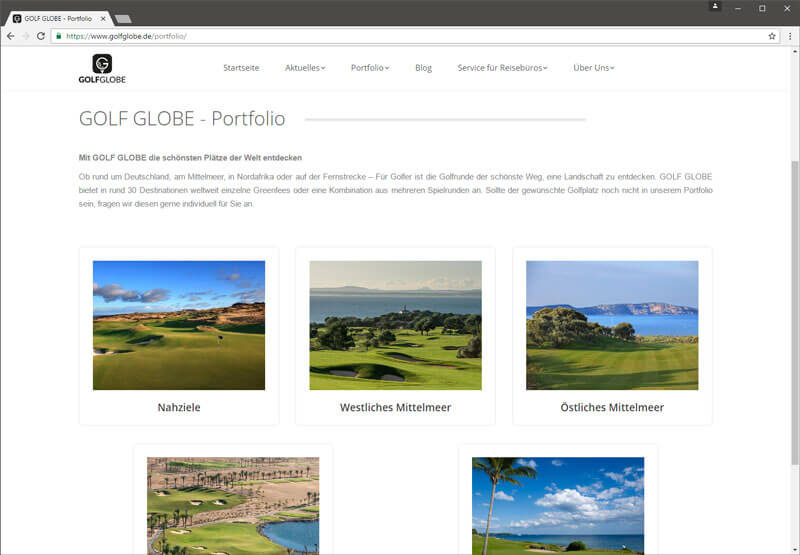Screen dimensions: 800x555
Task: Click the page vertical scrollbar
Action: 795,312
